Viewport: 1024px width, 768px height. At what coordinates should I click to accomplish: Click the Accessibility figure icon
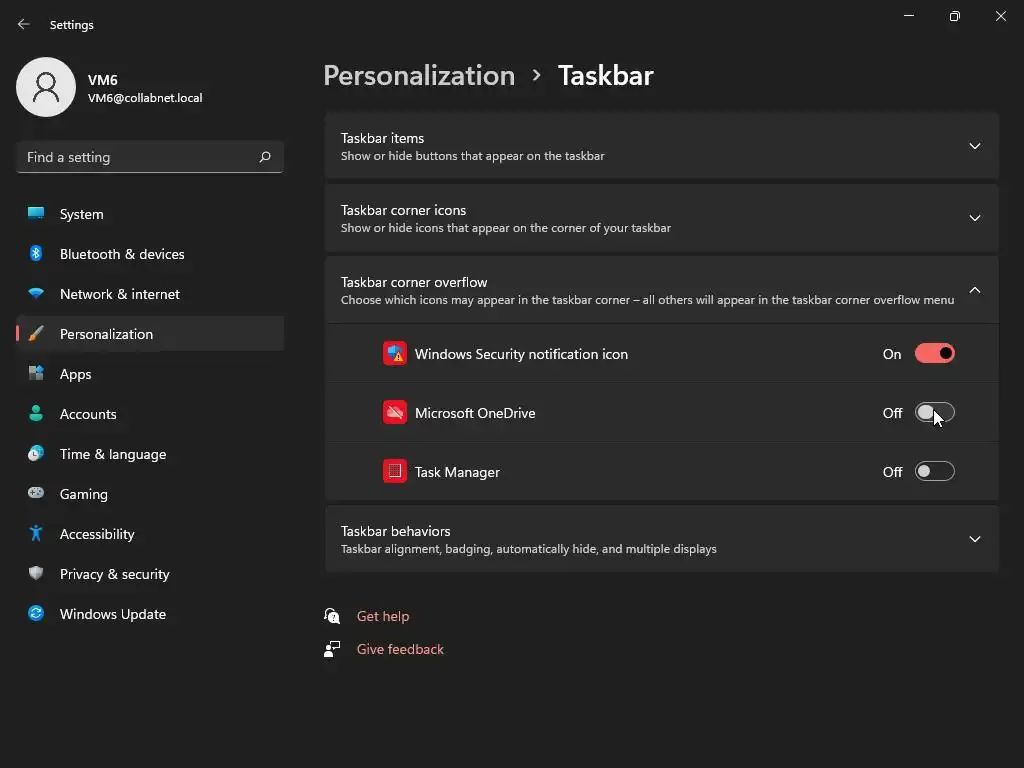pyautogui.click(x=36, y=534)
